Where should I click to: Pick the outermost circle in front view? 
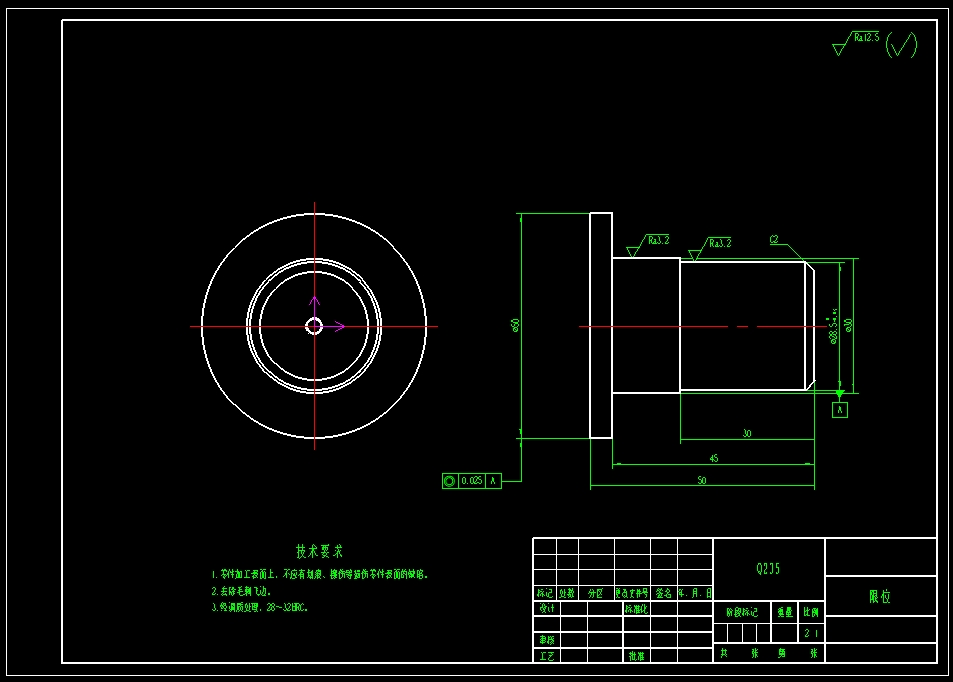coord(314,326)
